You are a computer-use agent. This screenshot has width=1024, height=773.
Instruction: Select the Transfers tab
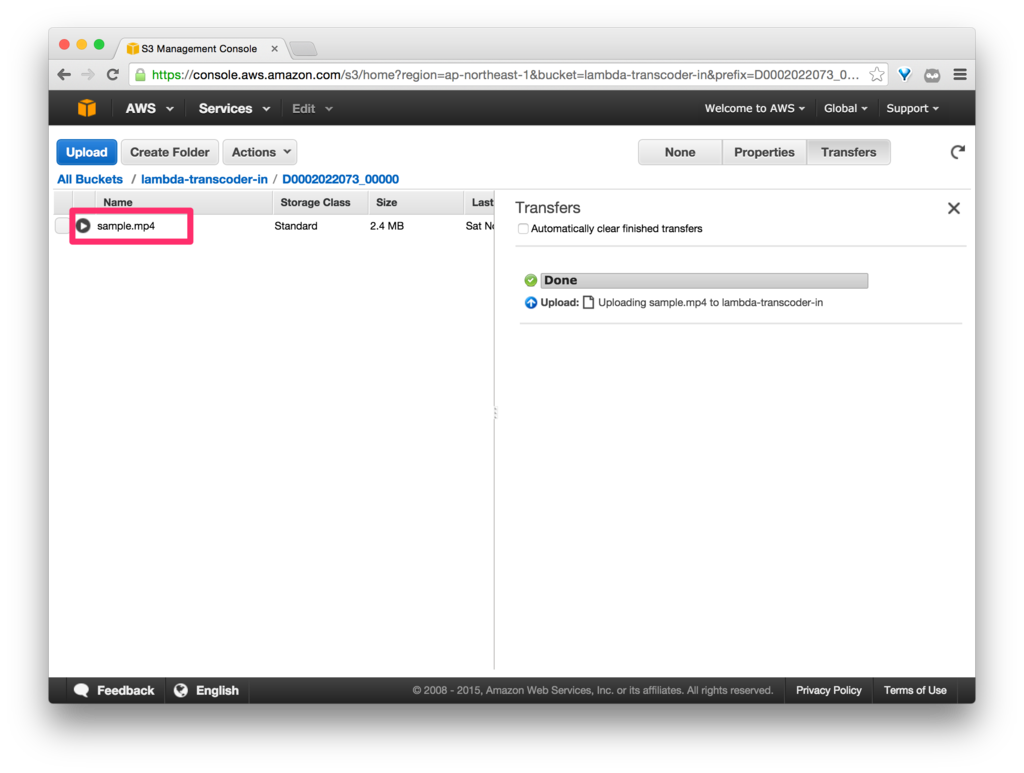(848, 152)
